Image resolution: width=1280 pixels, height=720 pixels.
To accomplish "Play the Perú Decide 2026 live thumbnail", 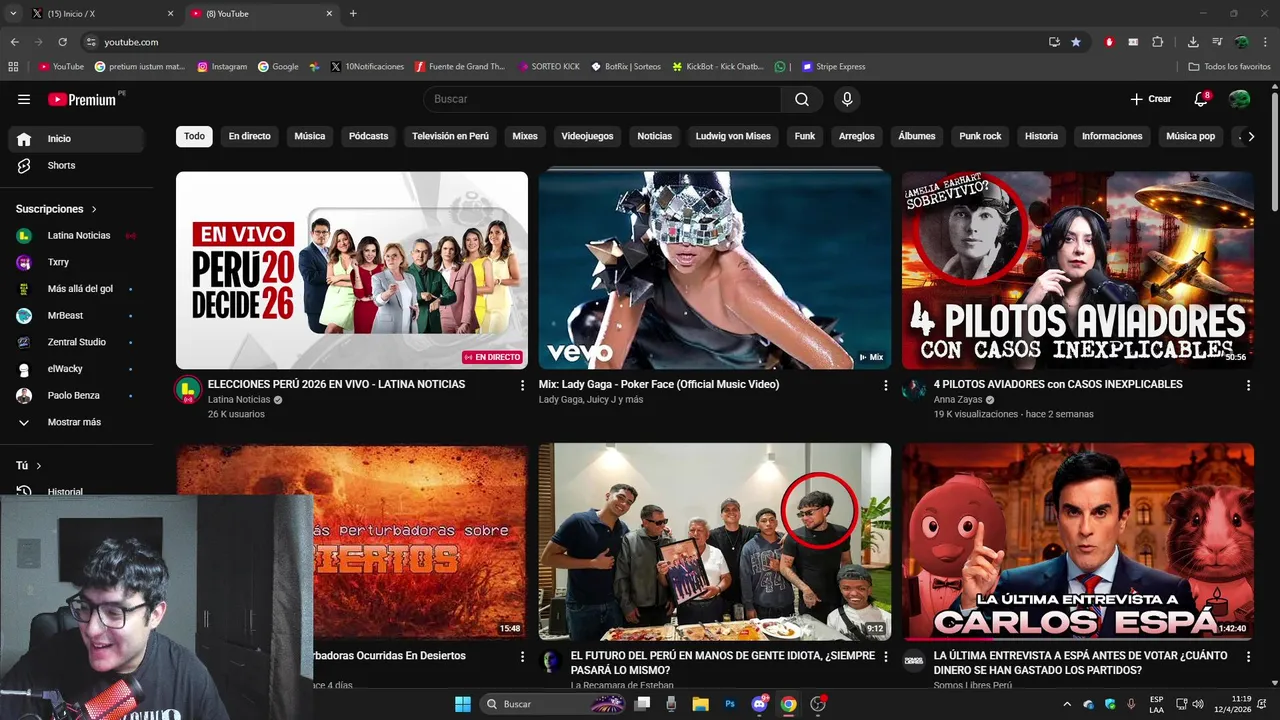I will point(352,270).
